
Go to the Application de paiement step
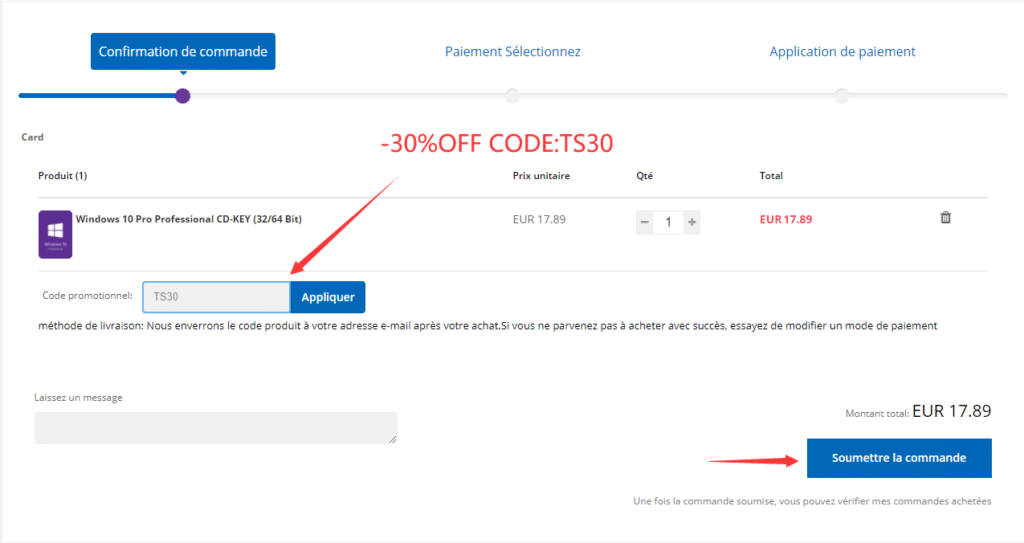(842, 52)
